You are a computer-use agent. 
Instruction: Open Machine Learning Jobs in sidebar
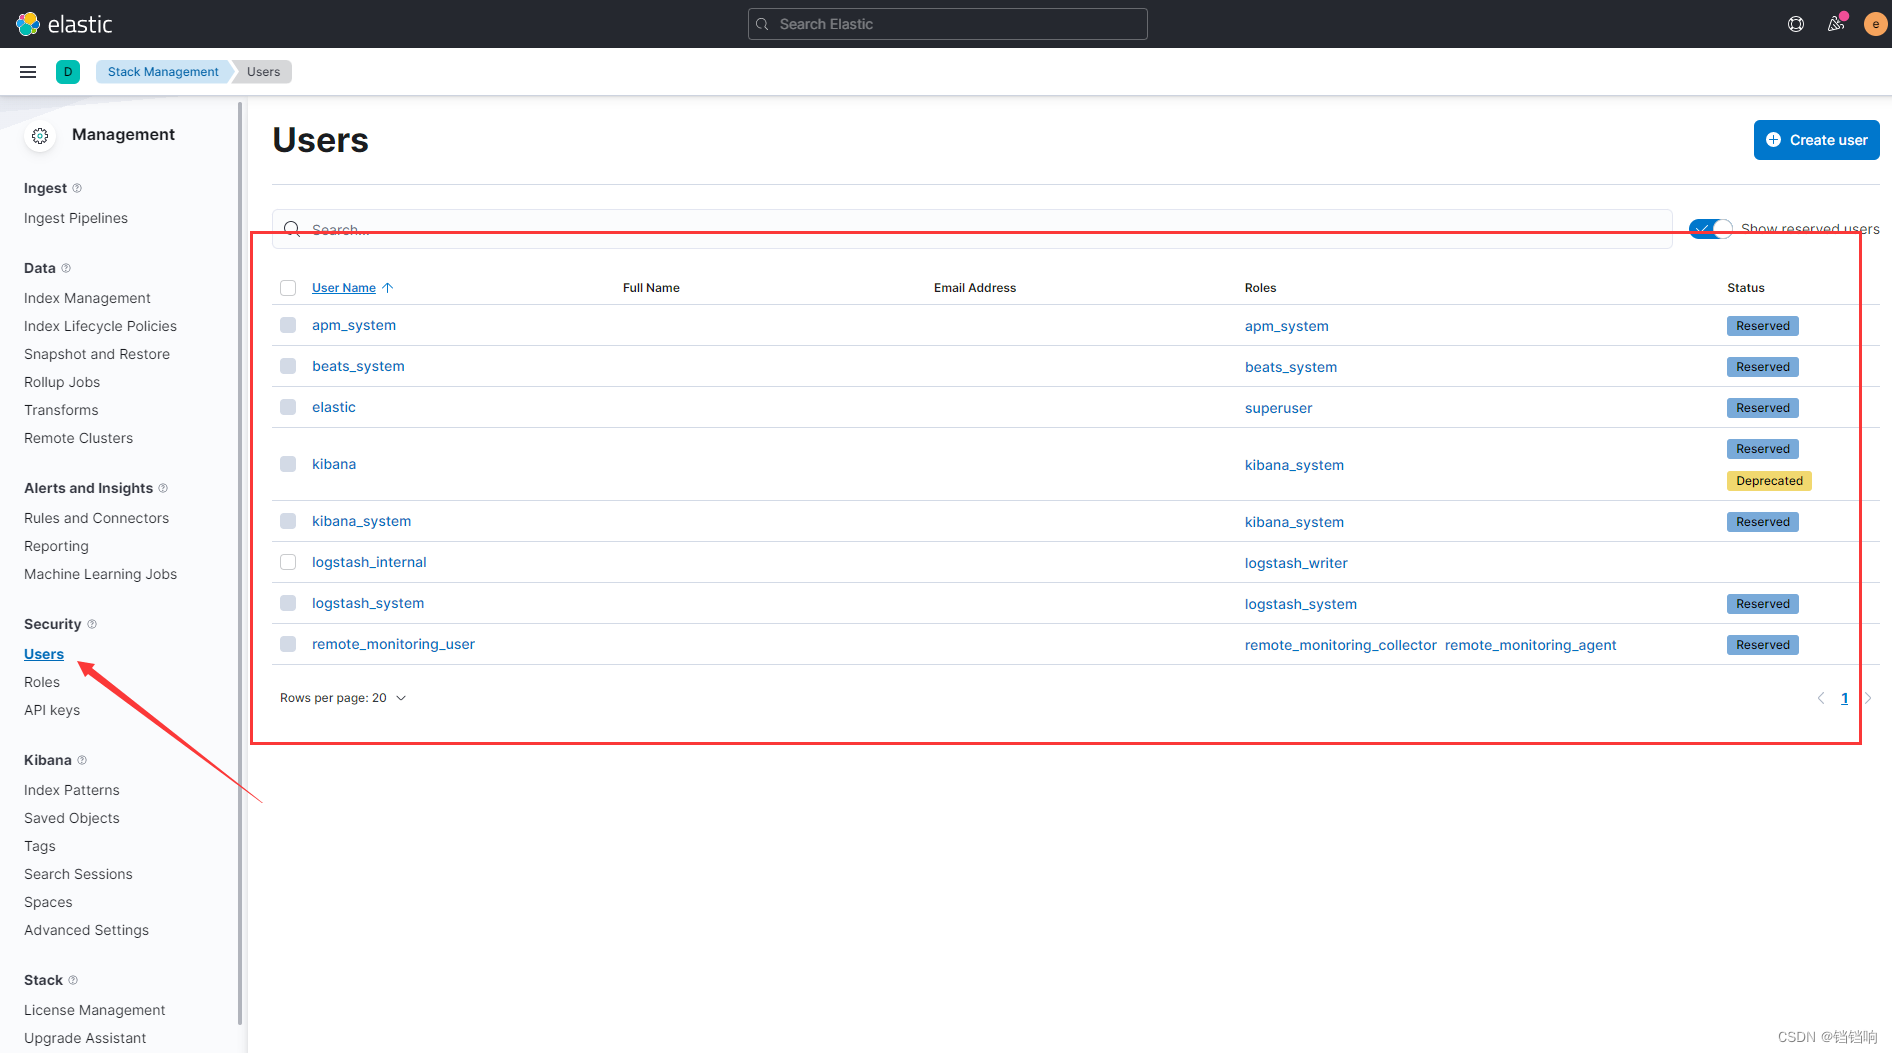[100, 574]
